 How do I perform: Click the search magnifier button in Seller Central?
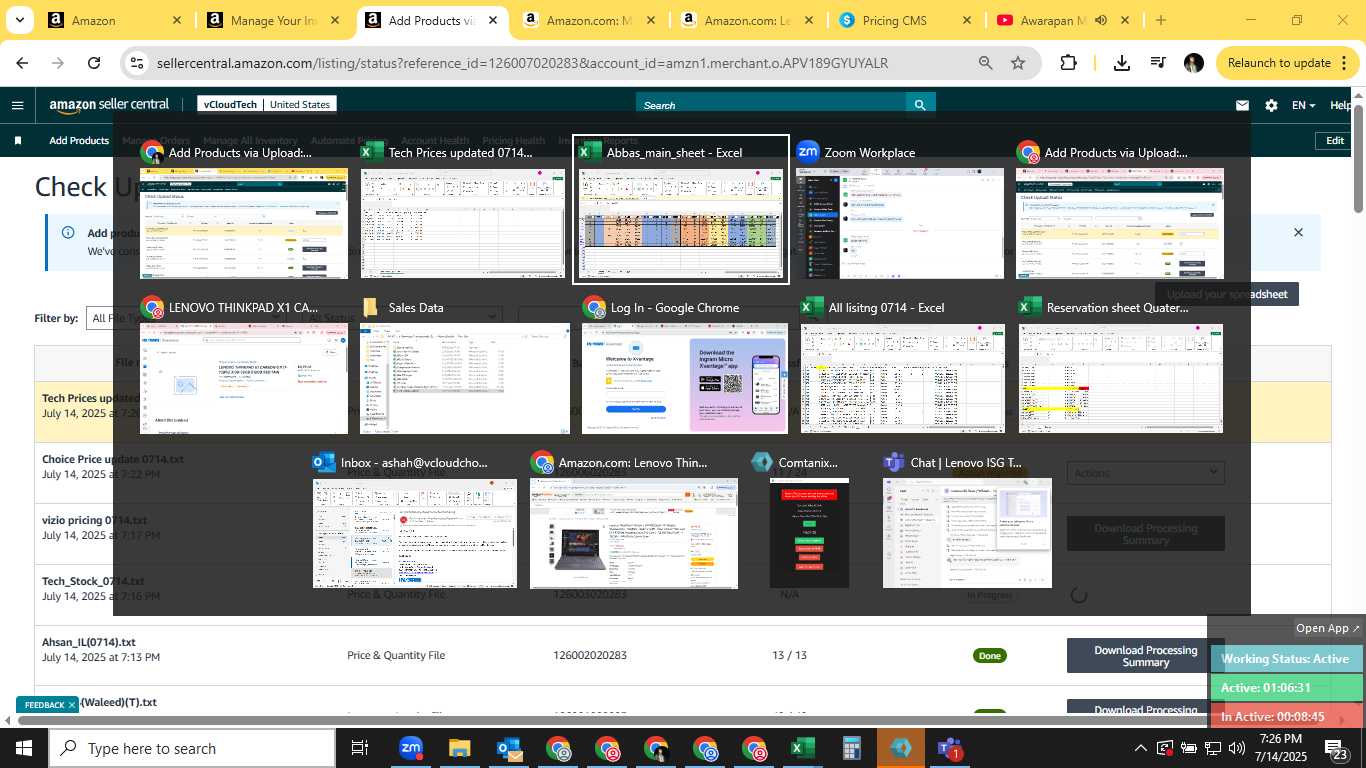tap(920, 105)
